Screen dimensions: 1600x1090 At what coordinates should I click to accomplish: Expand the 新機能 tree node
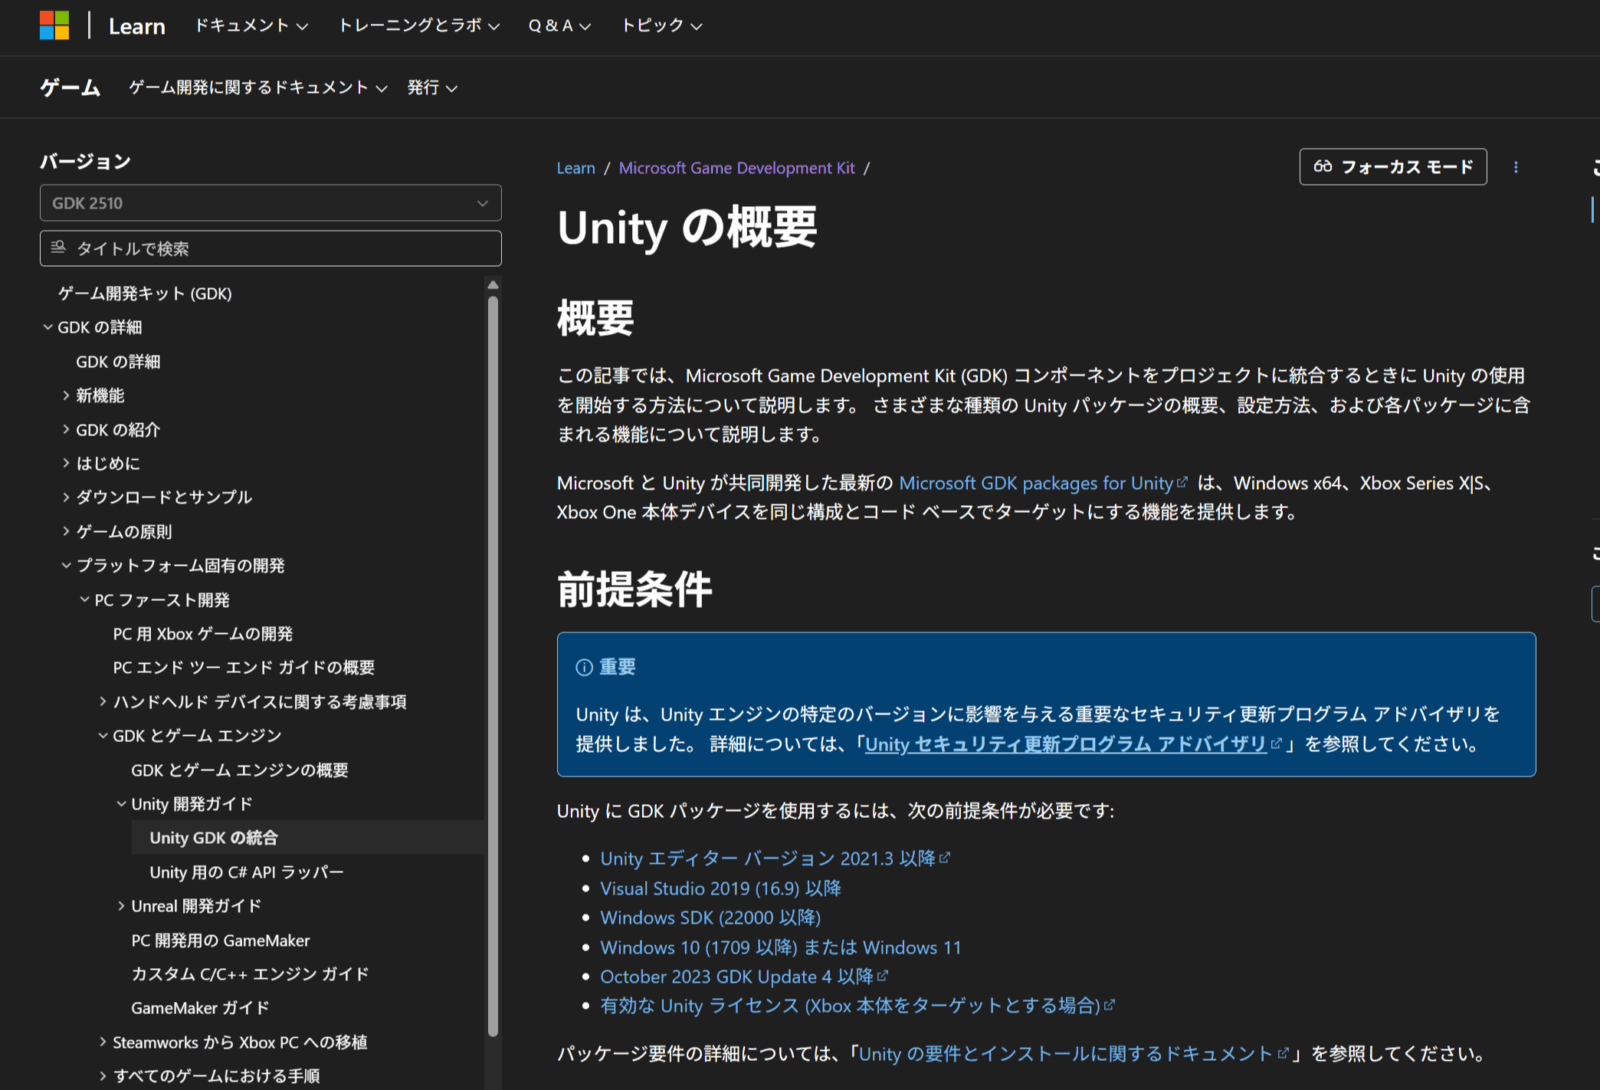pos(66,396)
